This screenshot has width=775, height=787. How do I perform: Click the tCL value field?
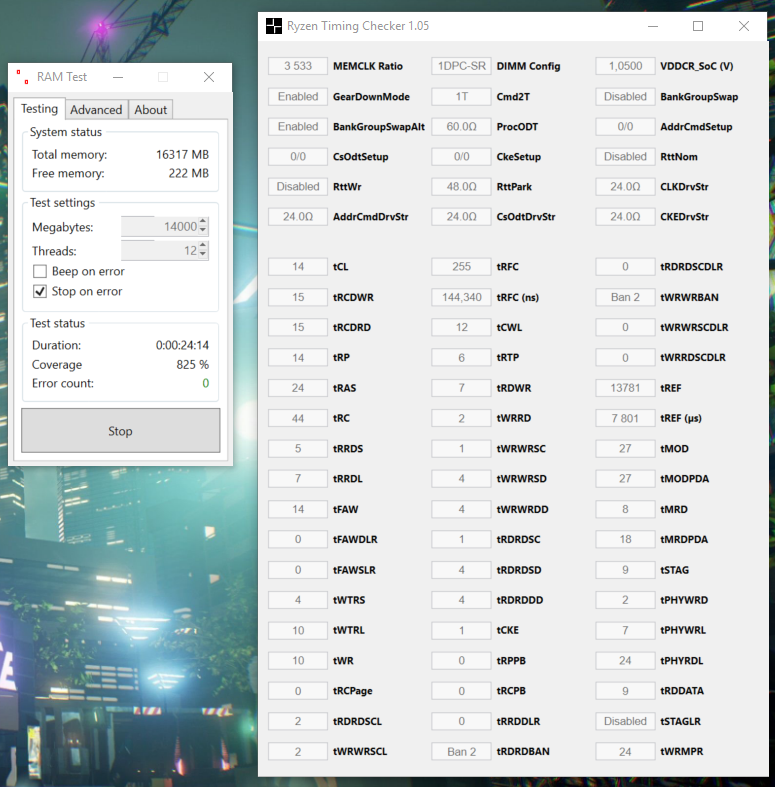pos(298,267)
